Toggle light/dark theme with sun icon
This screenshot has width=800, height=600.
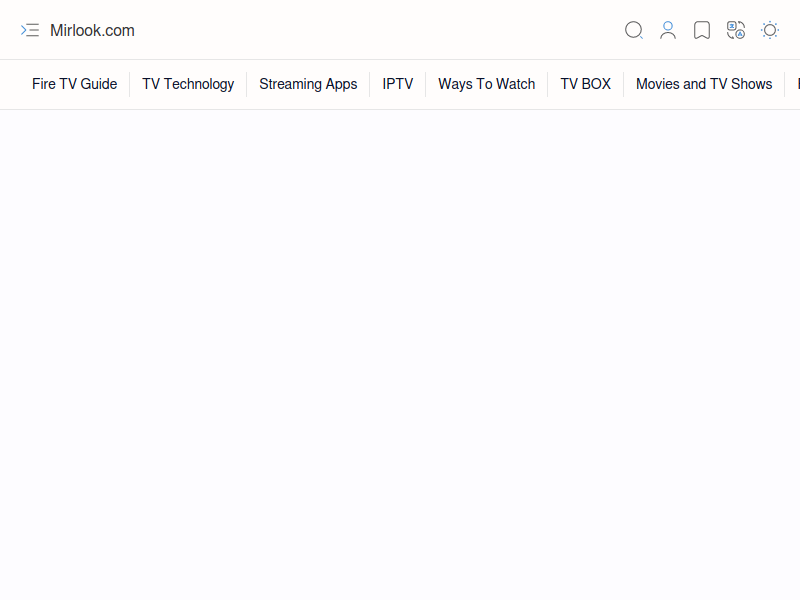point(770,30)
